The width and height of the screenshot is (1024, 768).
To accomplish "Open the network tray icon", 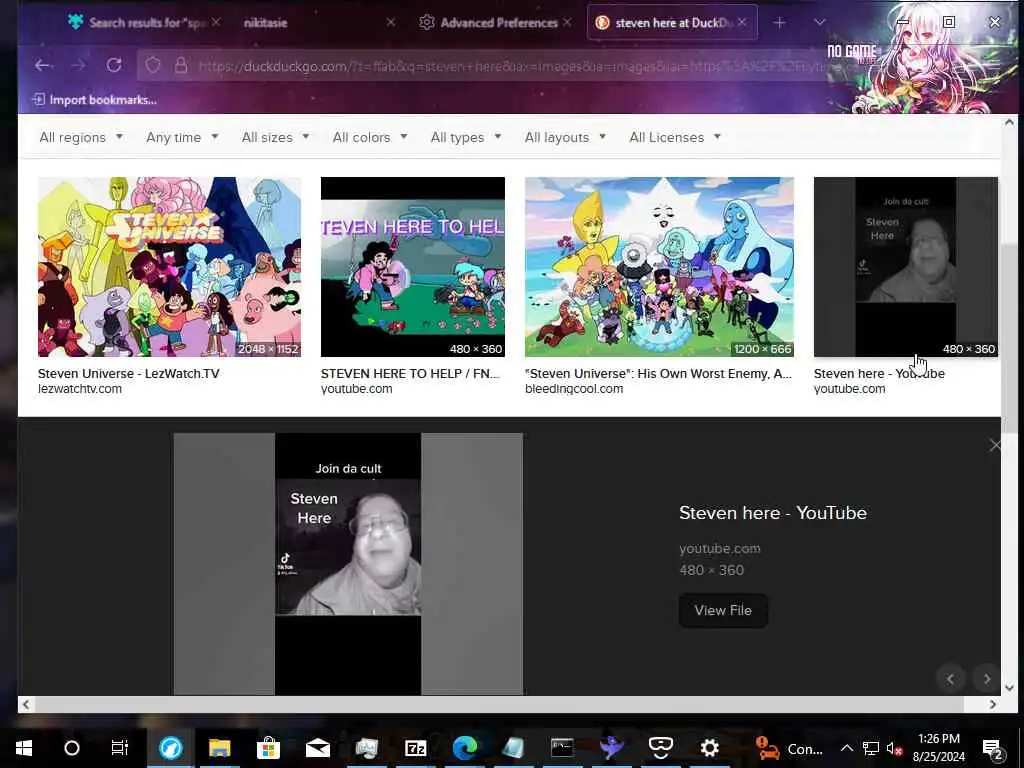I will point(871,748).
